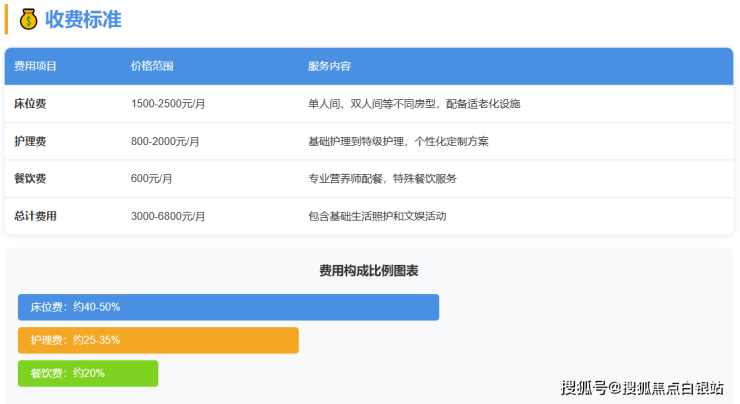Click the 收费标准 heading text
The image size is (740, 404).
point(83,19)
